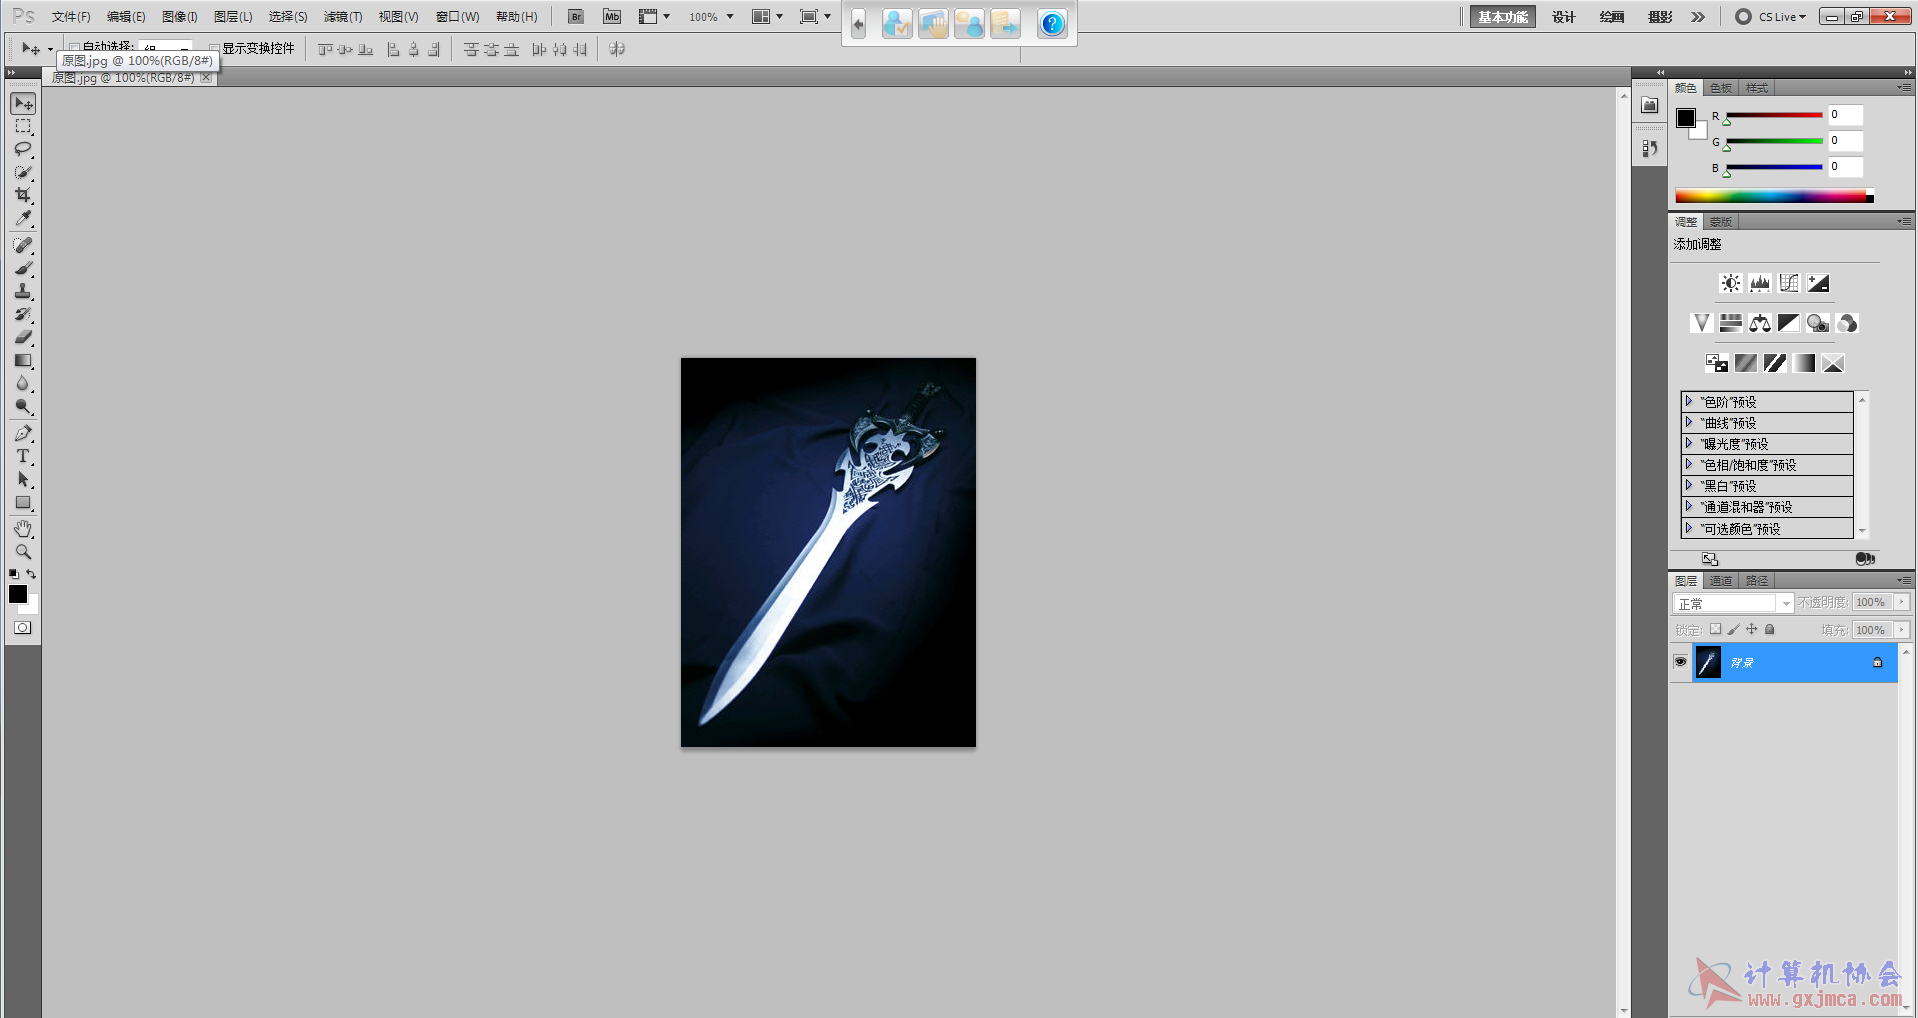The width and height of the screenshot is (1918, 1018).
Task: Select the Crop tool
Action: (23, 195)
